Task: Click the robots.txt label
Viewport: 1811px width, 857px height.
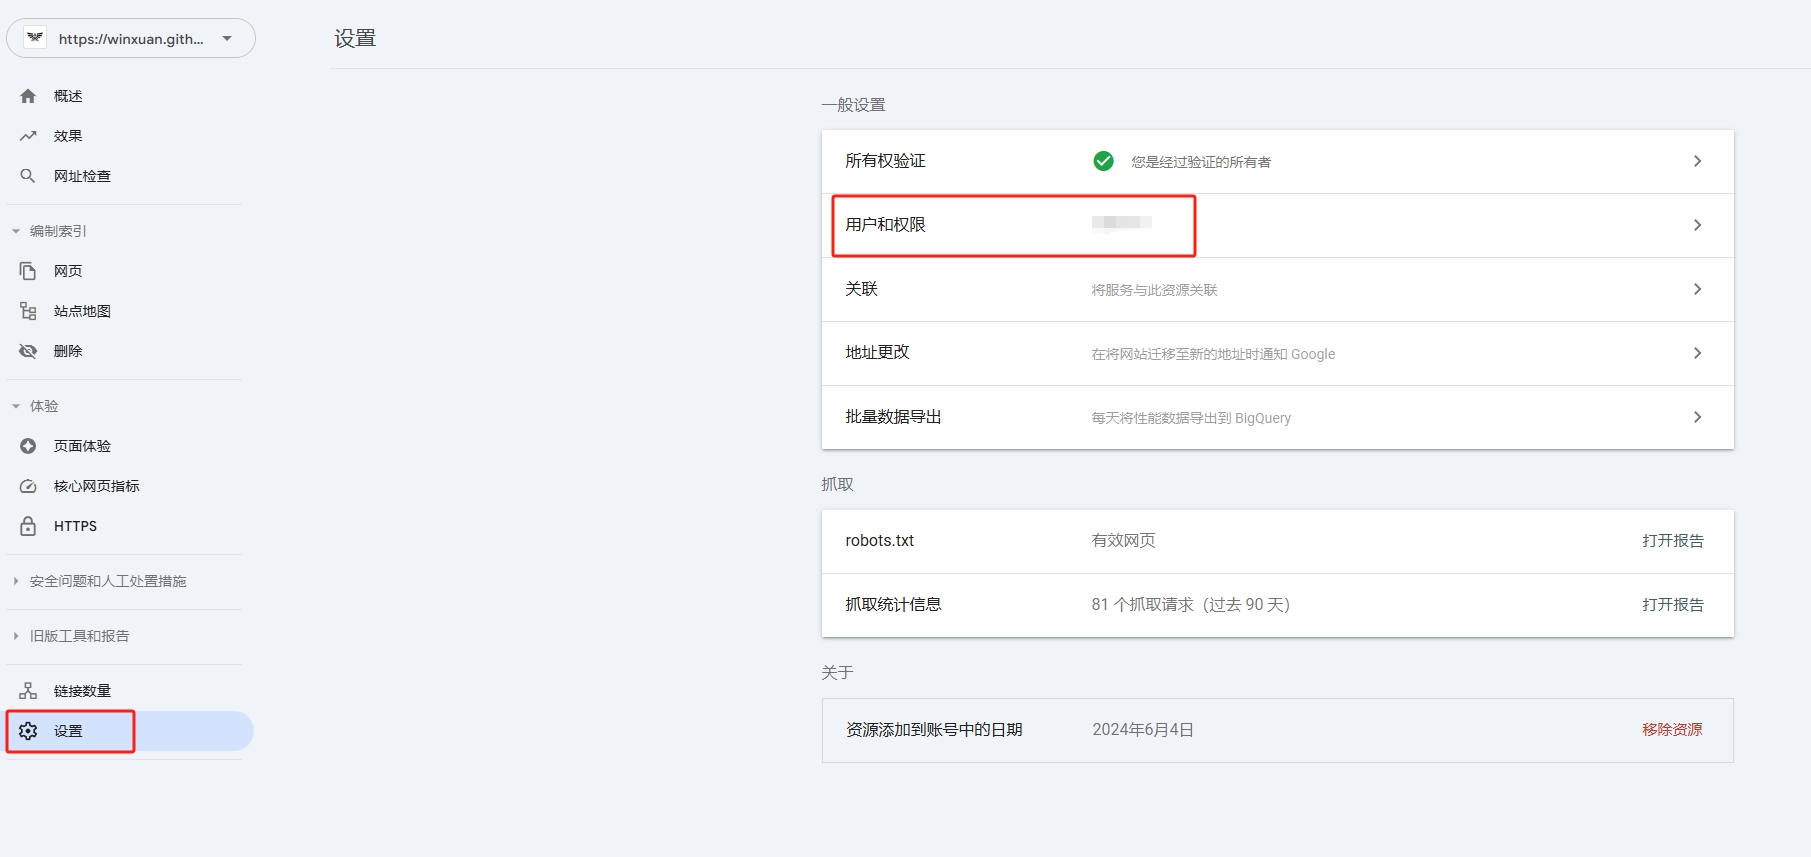Action: [879, 541]
